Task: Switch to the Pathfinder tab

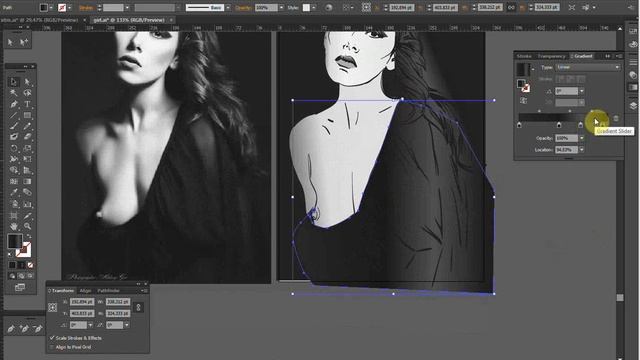Action: 109,291
